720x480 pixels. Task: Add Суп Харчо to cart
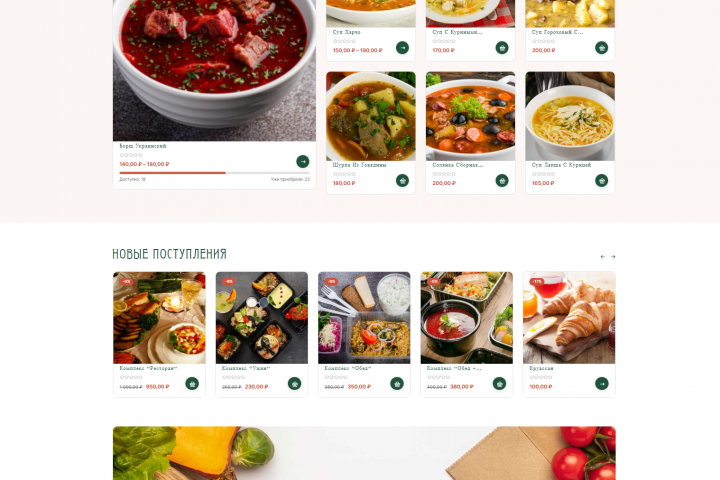(x=402, y=48)
